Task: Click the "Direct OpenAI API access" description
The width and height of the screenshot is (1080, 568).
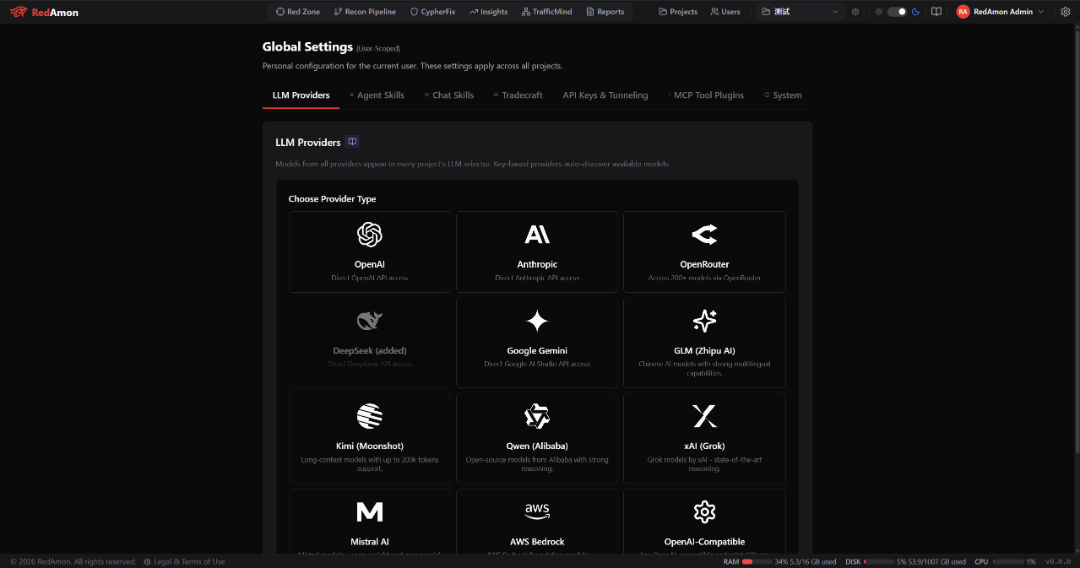Action: tap(370, 278)
